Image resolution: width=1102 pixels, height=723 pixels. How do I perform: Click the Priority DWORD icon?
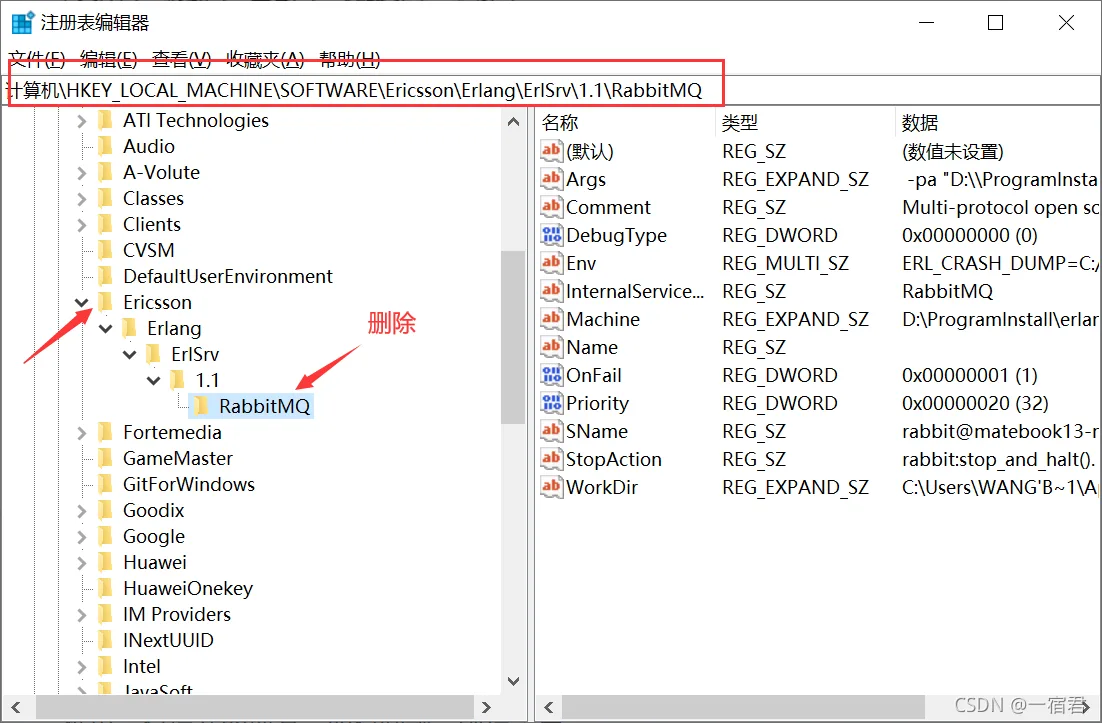(551, 403)
